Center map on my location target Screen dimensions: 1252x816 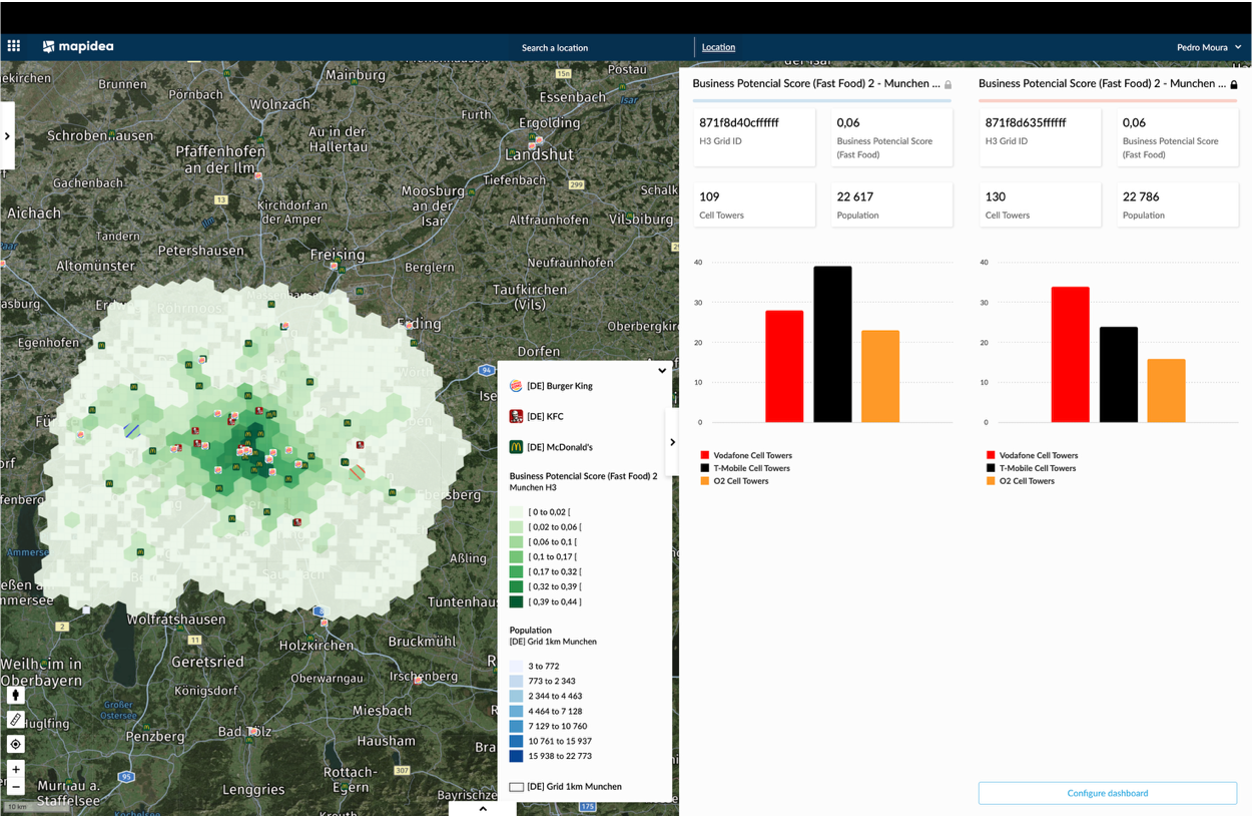tap(15, 744)
